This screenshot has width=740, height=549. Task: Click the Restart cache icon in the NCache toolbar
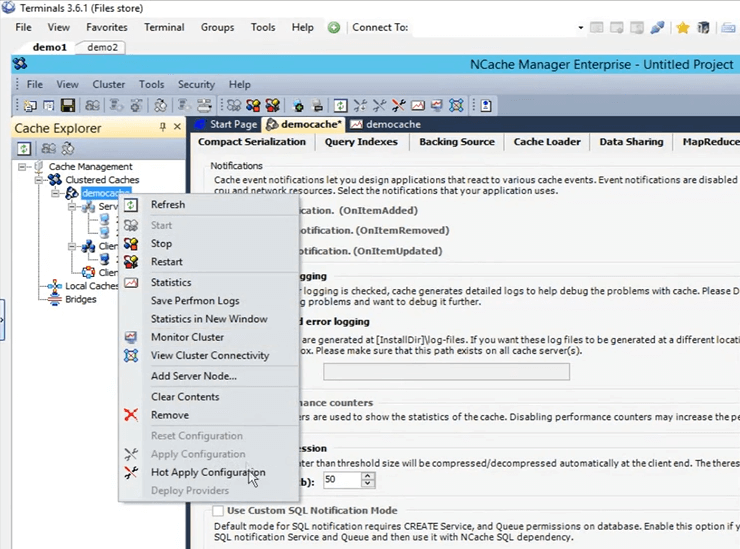click(272, 105)
